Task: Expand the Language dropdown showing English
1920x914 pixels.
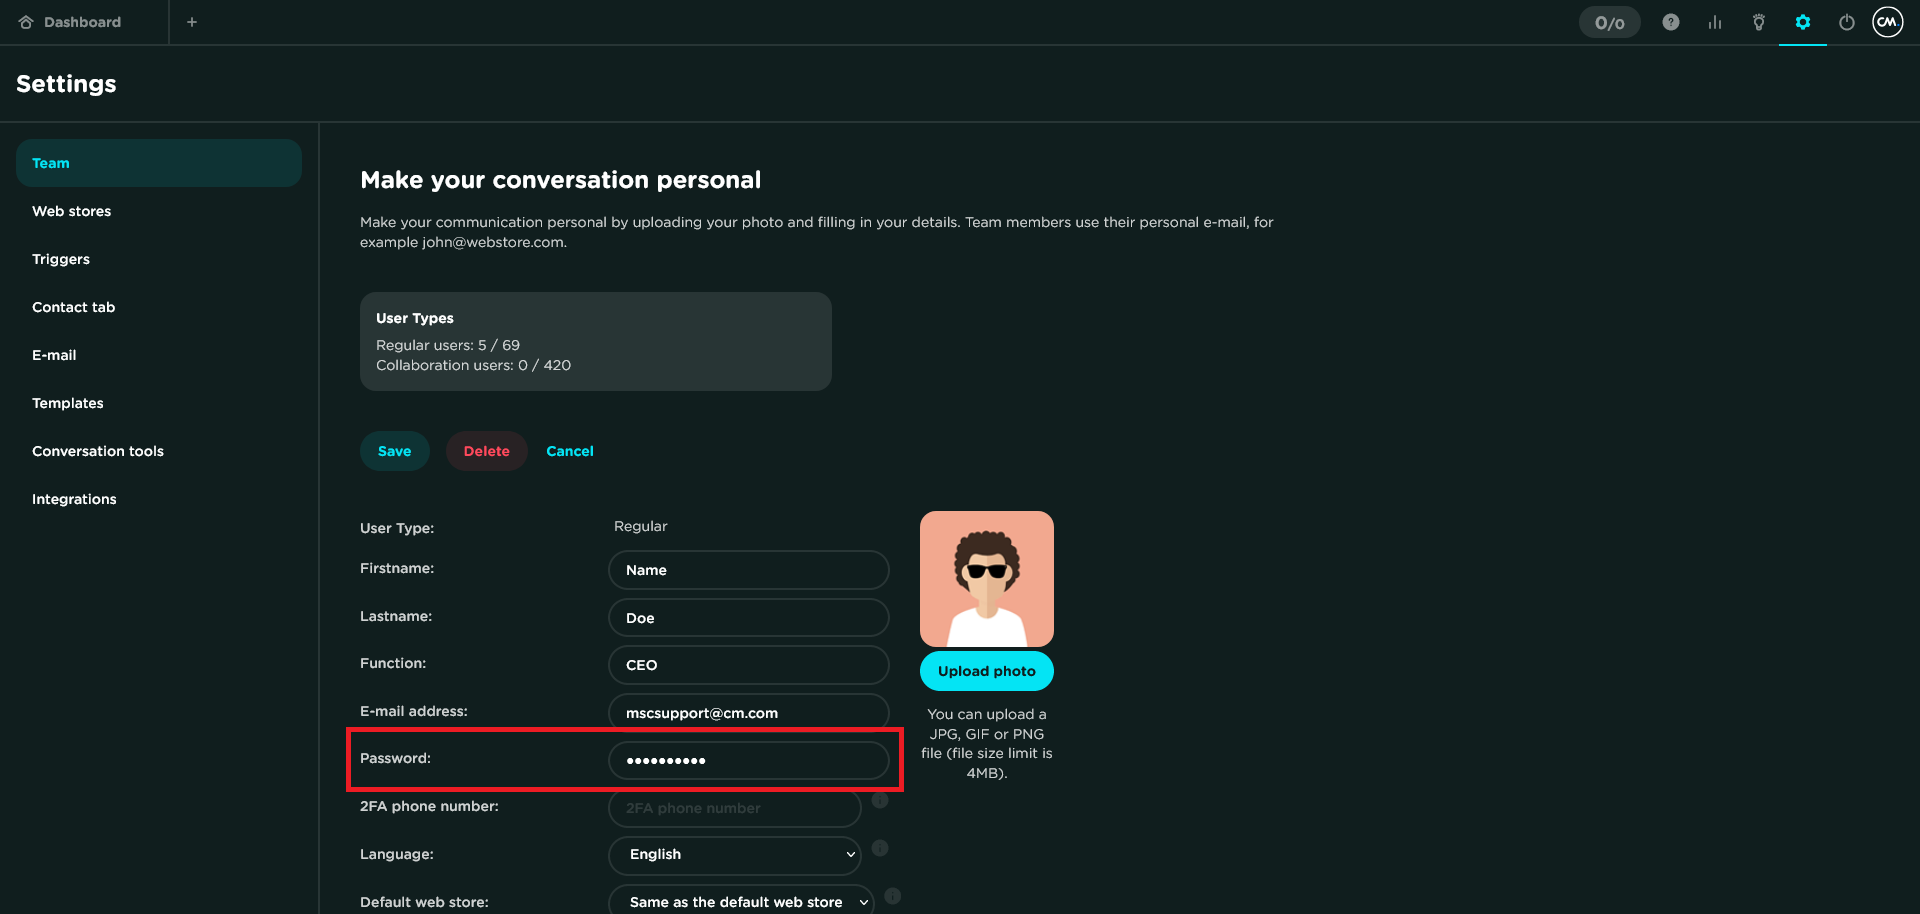Action: point(735,855)
